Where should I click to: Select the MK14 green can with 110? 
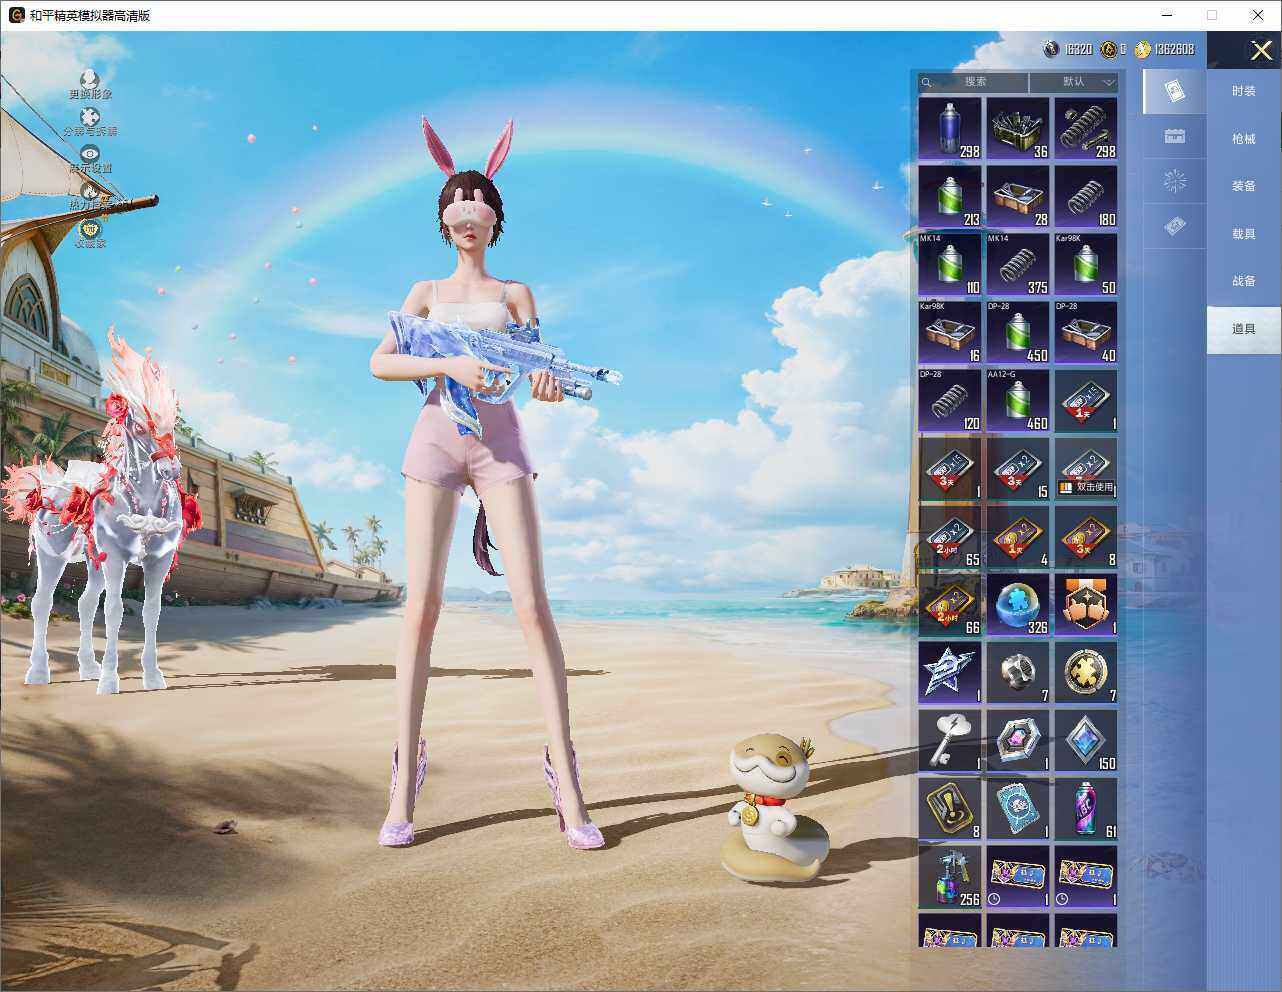pos(950,265)
